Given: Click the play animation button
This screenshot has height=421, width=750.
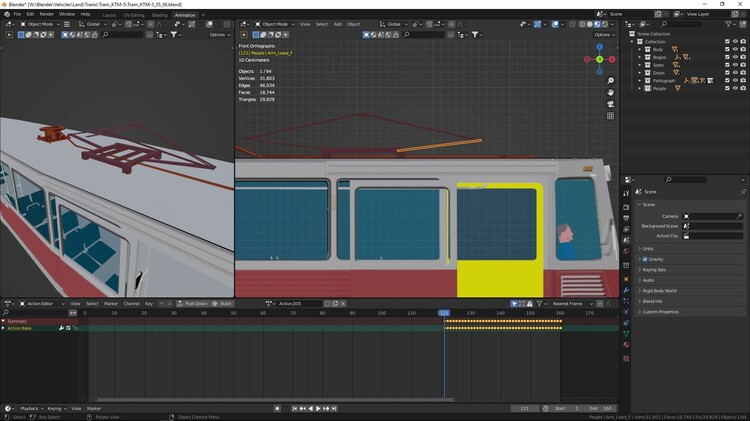Looking at the screenshot, I should click(x=317, y=408).
